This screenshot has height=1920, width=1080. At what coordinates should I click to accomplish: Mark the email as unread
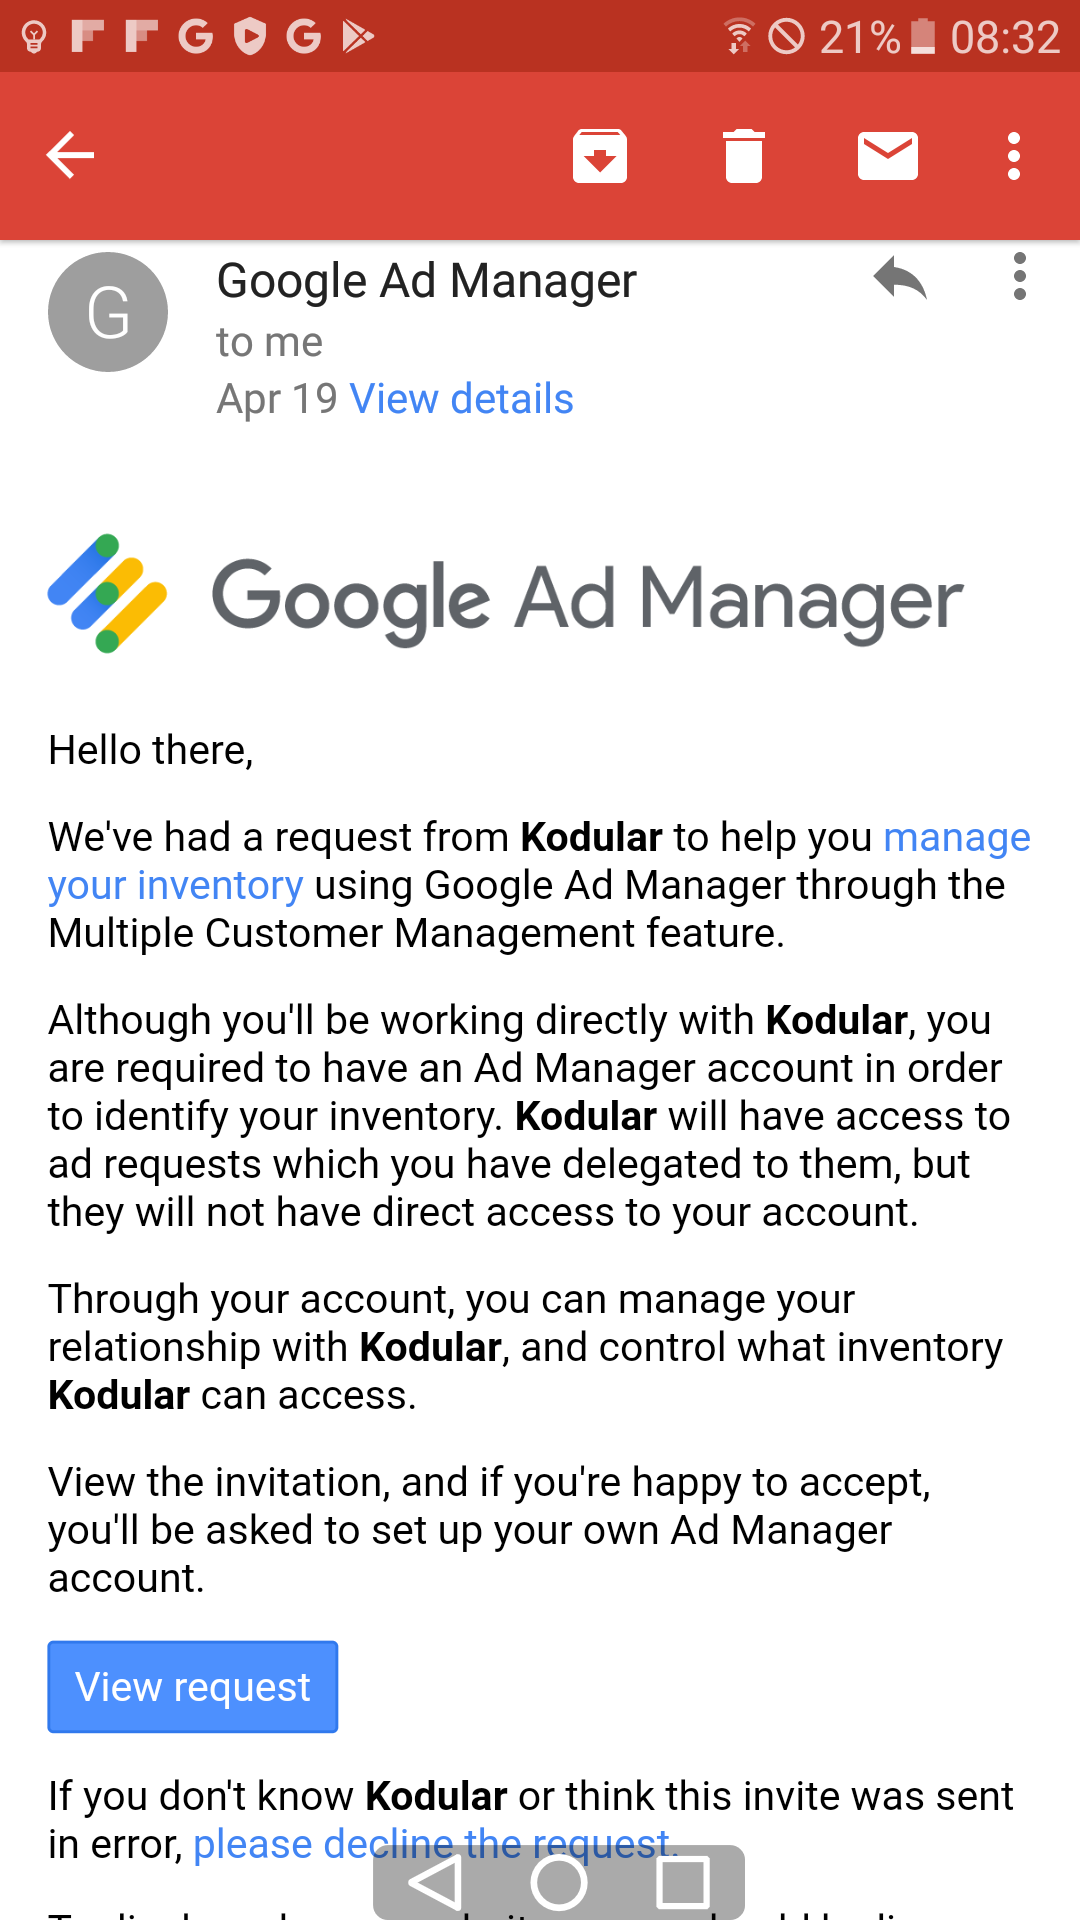pos(888,156)
